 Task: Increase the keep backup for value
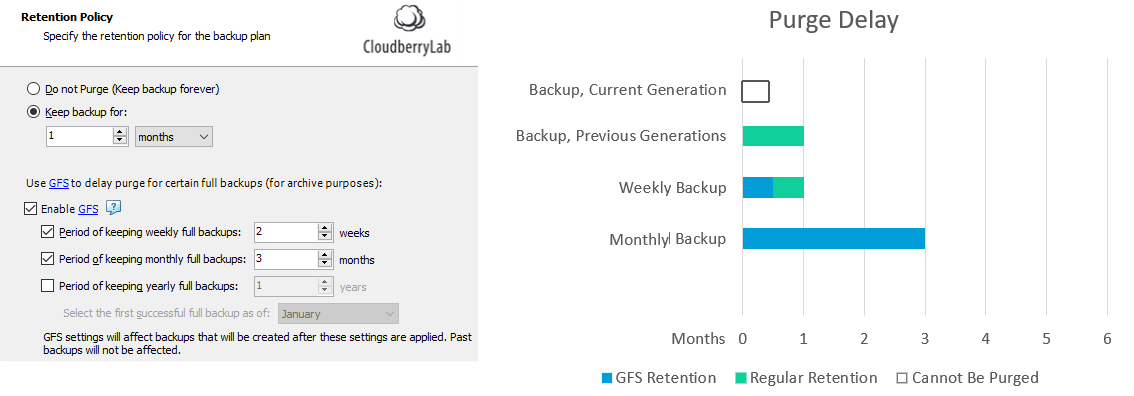click(120, 132)
